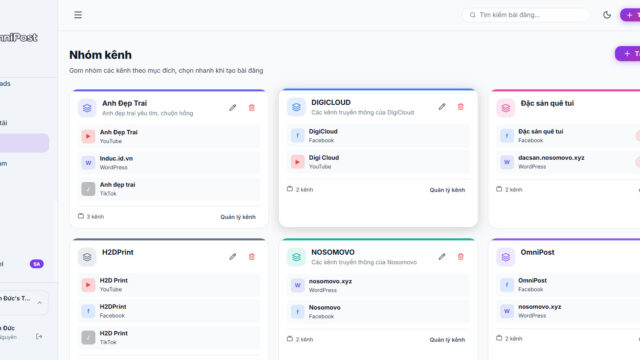Edit the DIGICLOUD group with pencil icon
Screen dimensions: 640x360
(442, 107)
